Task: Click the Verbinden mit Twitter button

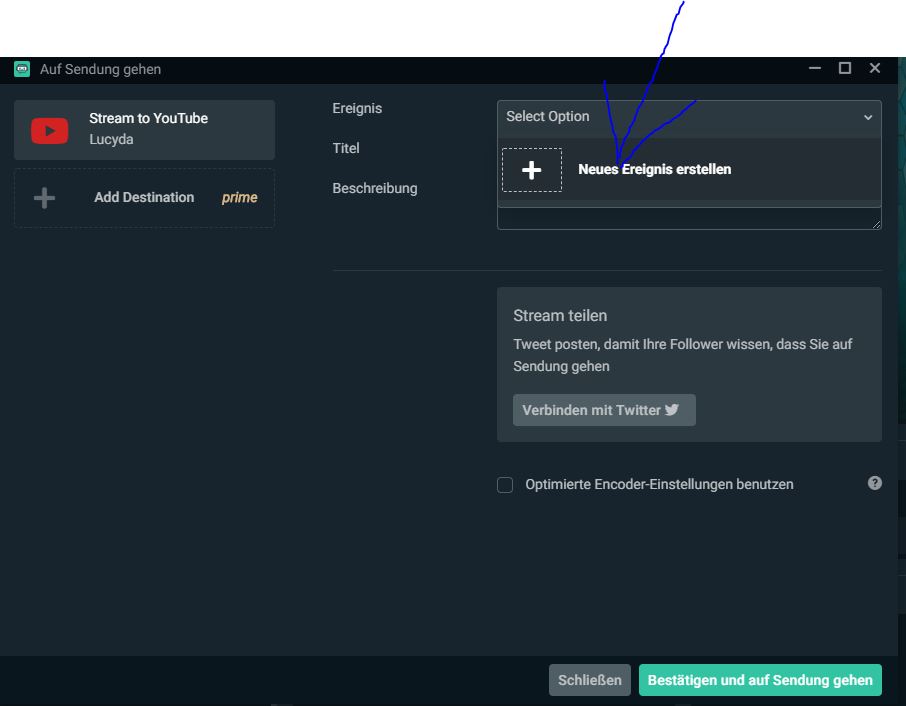Action: click(603, 410)
